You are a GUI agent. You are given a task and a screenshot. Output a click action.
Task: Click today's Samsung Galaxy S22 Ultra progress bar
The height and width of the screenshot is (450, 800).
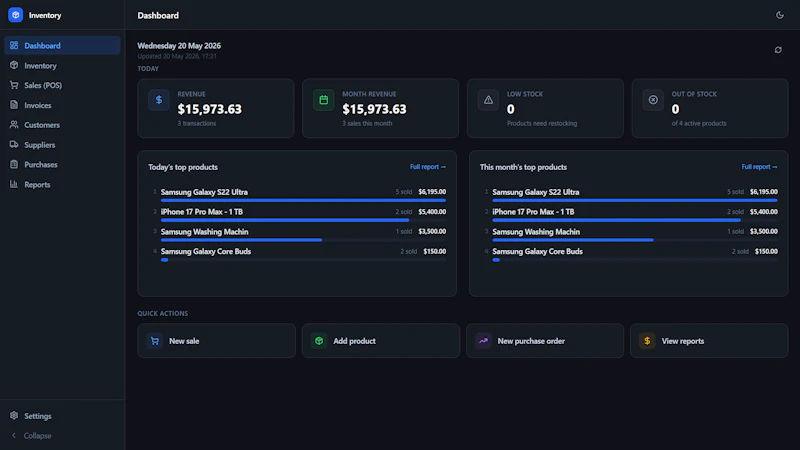point(303,201)
